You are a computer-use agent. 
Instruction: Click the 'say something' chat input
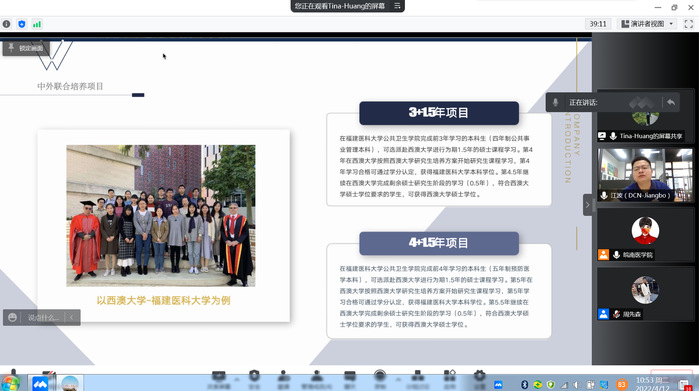pos(43,317)
